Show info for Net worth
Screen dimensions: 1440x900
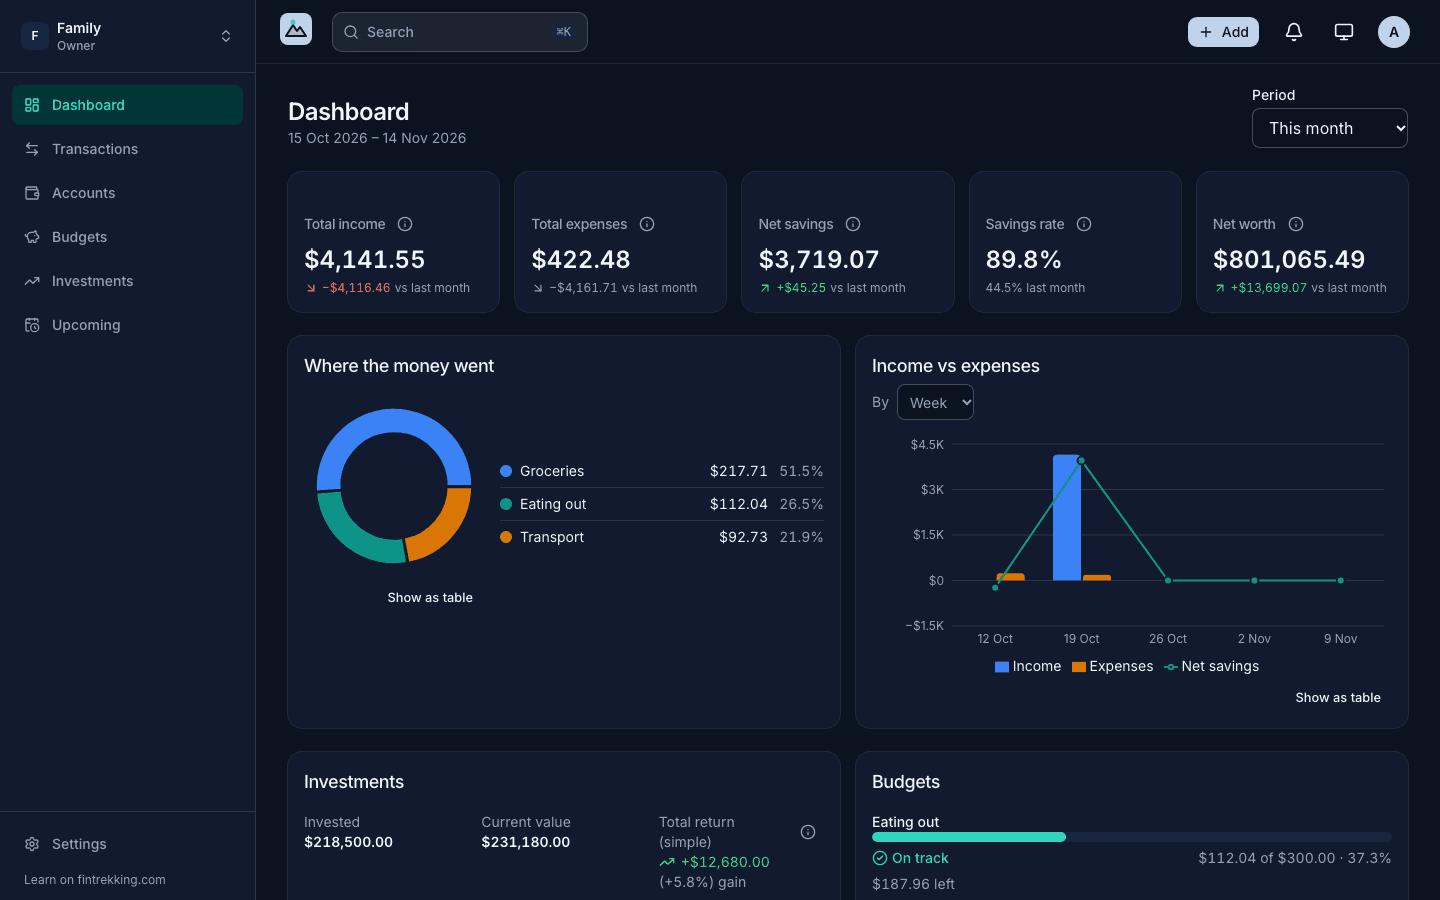1296,224
